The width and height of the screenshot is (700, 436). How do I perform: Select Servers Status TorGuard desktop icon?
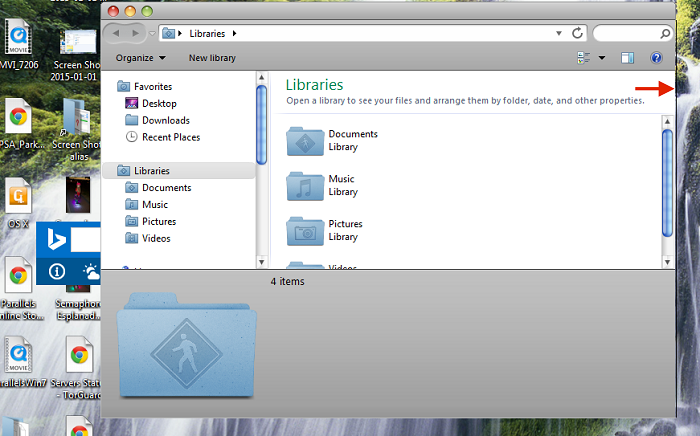pyautogui.click(x=77, y=368)
